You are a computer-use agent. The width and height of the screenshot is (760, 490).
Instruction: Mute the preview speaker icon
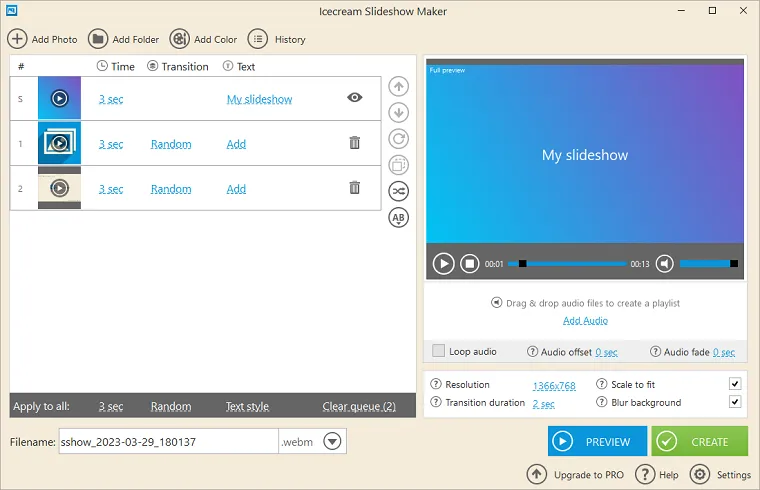point(665,264)
